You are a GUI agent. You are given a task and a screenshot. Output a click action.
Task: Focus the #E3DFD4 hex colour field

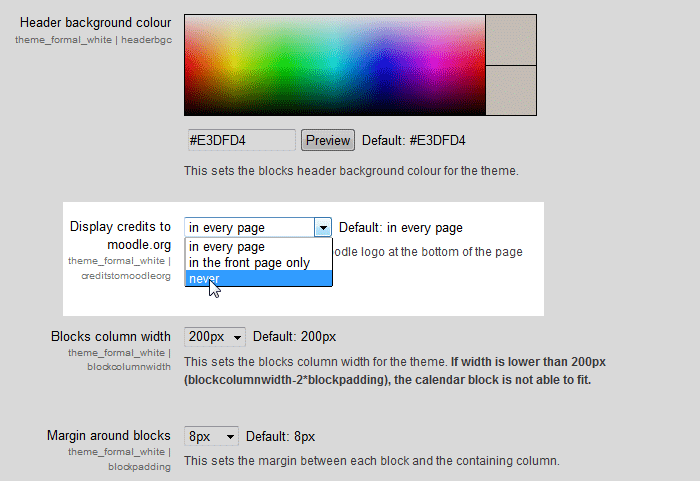(x=240, y=141)
